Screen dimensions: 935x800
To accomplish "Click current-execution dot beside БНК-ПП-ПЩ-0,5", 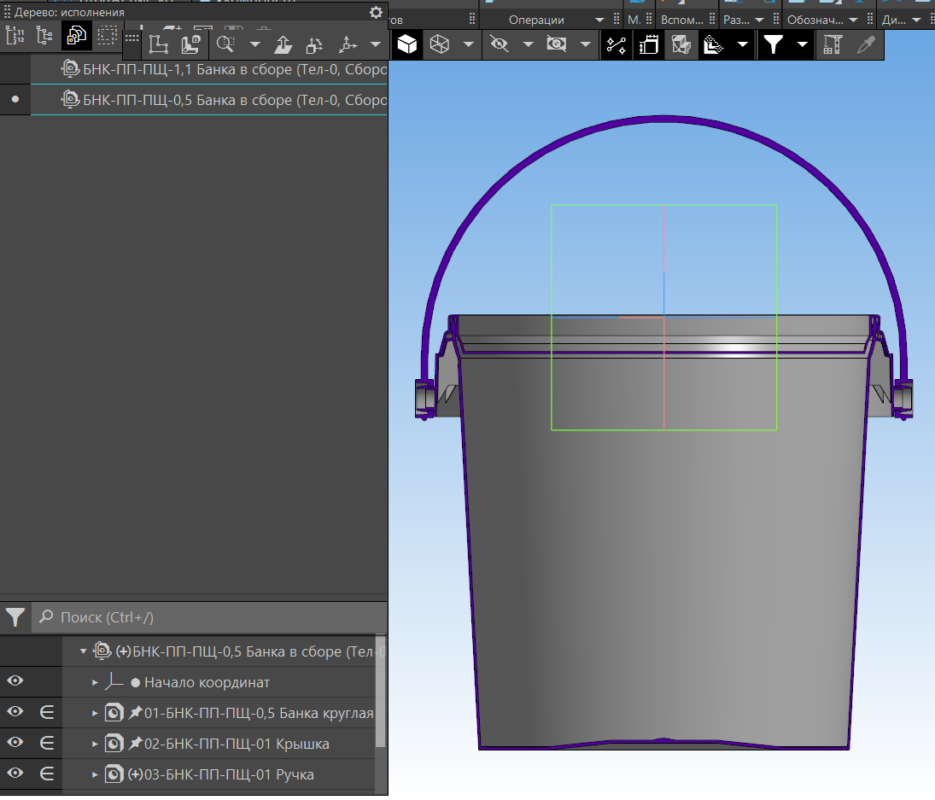I will pos(15,100).
